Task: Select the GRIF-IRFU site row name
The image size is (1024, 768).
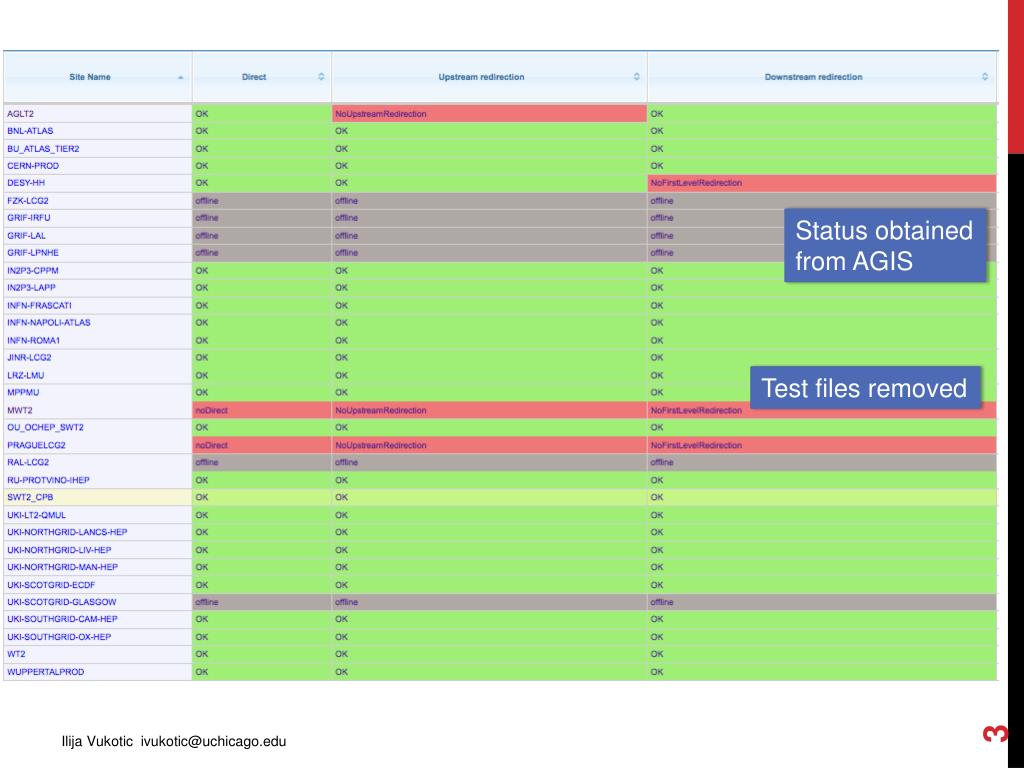Action: coord(29,217)
